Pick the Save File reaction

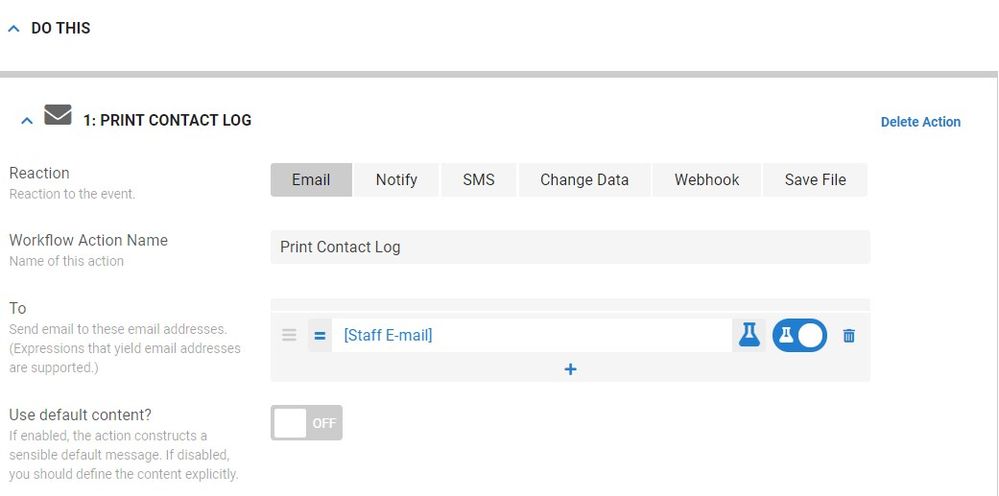tap(815, 180)
